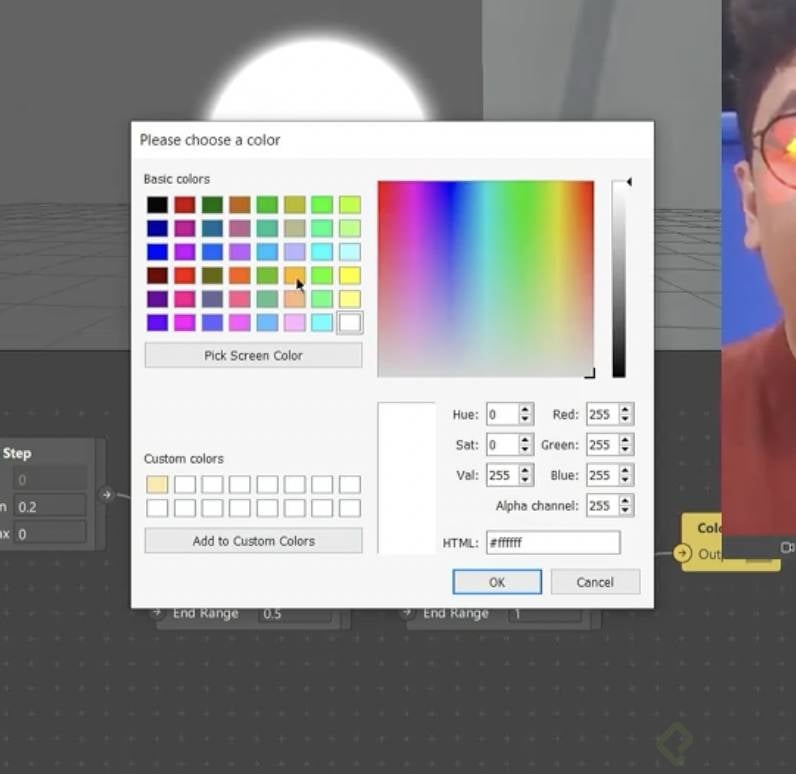Increase Alpha channel with up arrow
The width and height of the screenshot is (796, 774).
(625, 500)
